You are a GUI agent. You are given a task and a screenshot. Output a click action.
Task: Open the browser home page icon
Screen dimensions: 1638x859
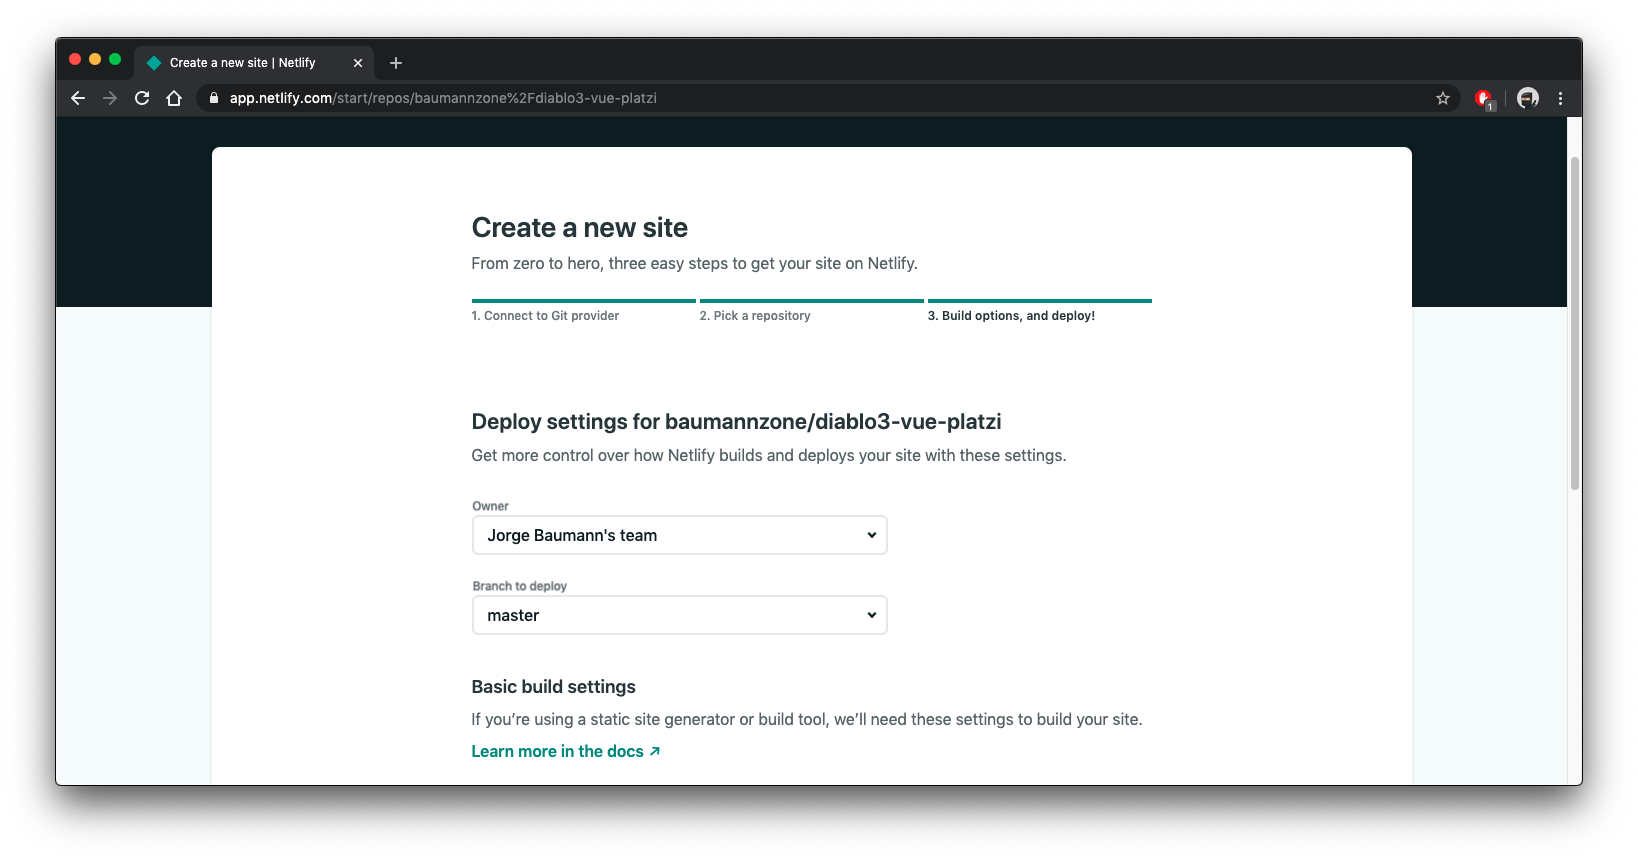tap(174, 98)
